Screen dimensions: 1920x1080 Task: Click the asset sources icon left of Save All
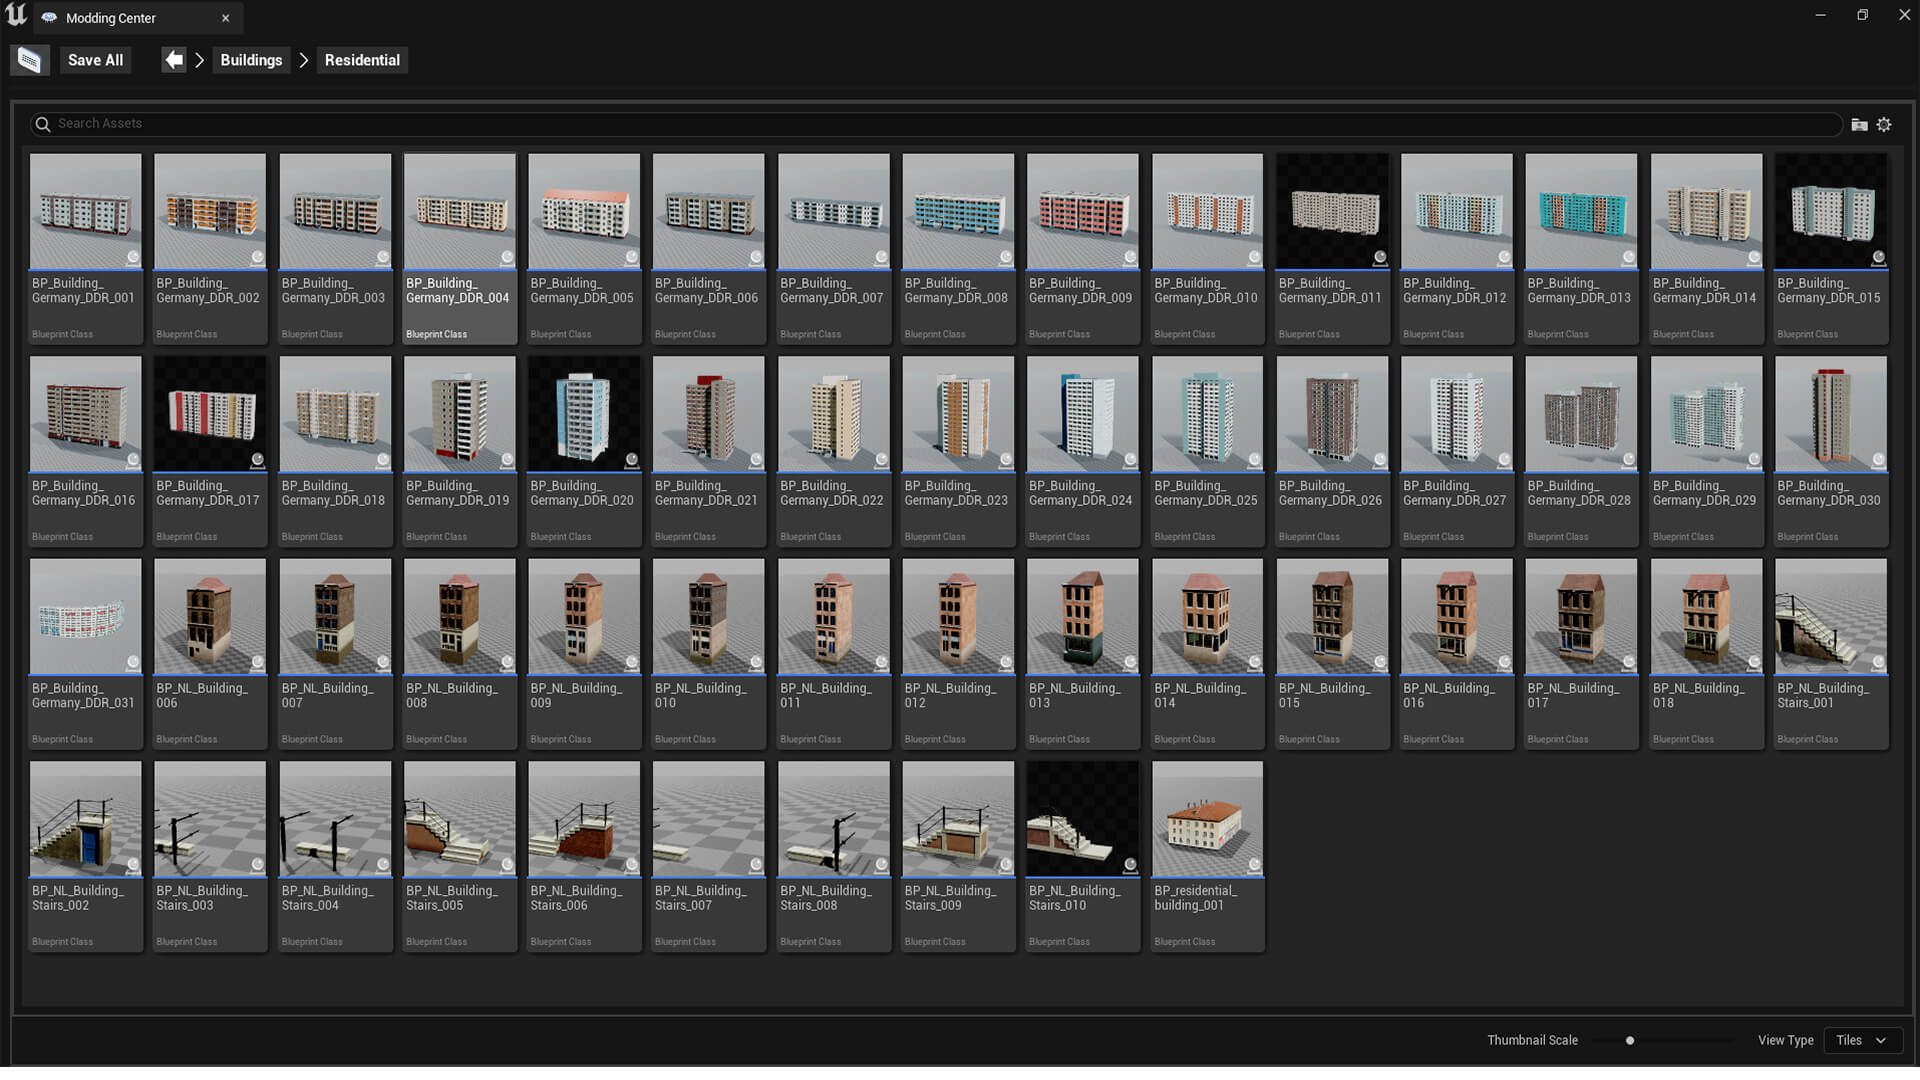(x=29, y=59)
